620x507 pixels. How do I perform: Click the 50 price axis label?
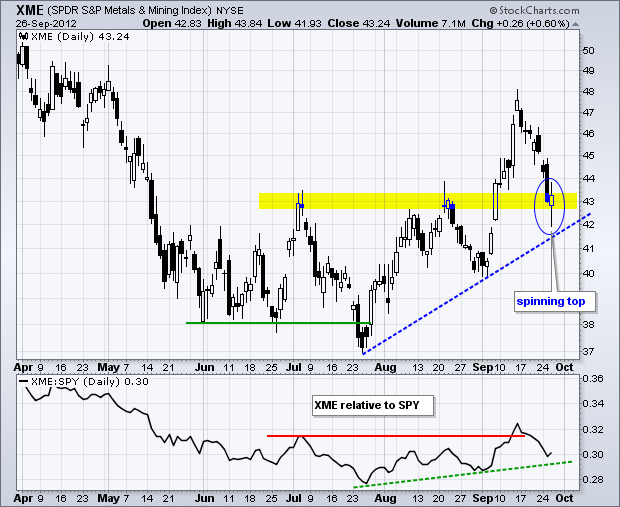(588, 51)
